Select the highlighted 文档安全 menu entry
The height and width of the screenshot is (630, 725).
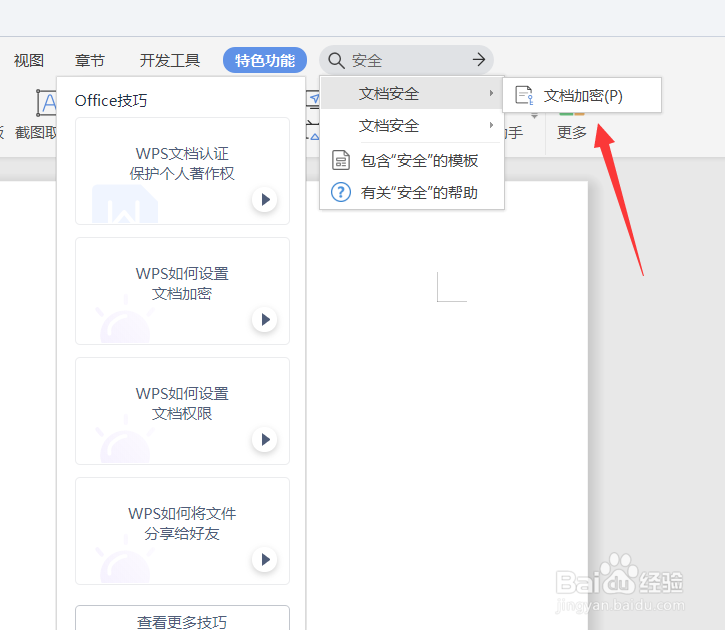pos(412,93)
